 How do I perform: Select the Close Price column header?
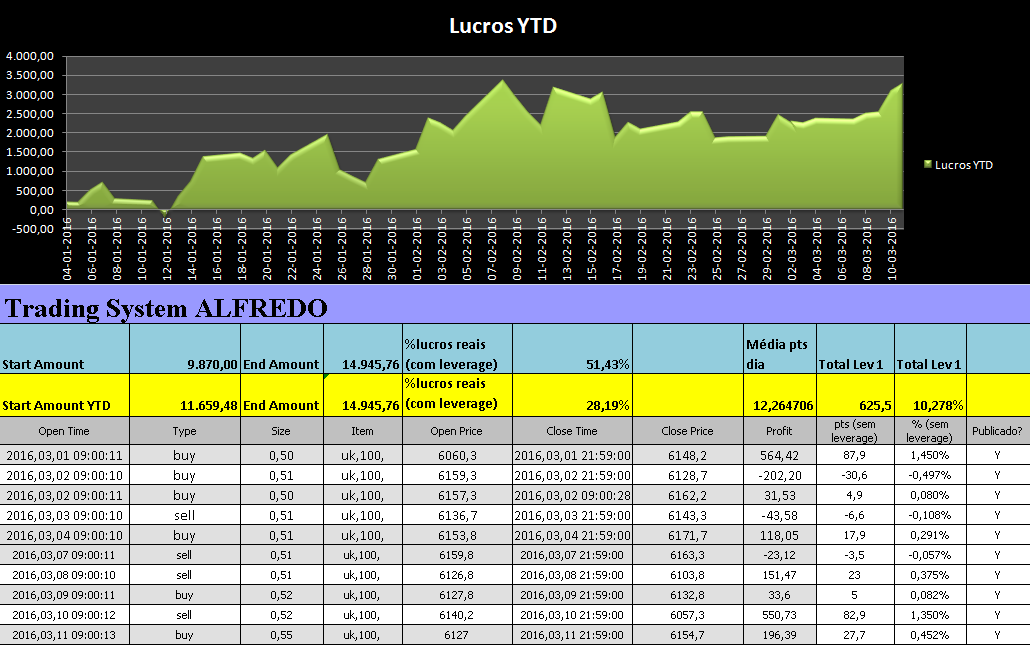(x=687, y=431)
